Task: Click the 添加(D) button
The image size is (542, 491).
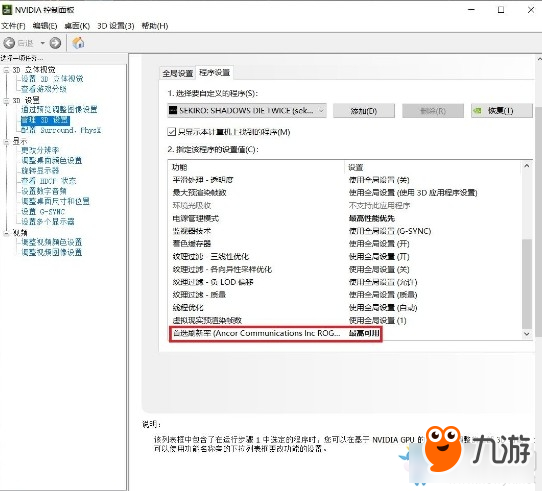Action: click(x=364, y=111)
